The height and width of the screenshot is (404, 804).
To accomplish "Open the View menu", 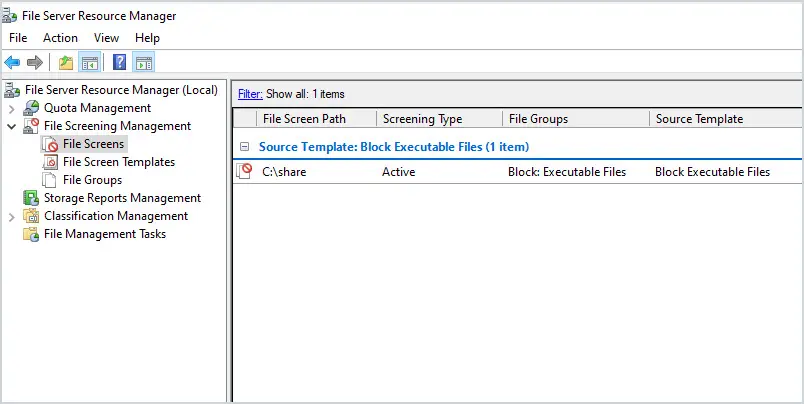I will point(106,38).
